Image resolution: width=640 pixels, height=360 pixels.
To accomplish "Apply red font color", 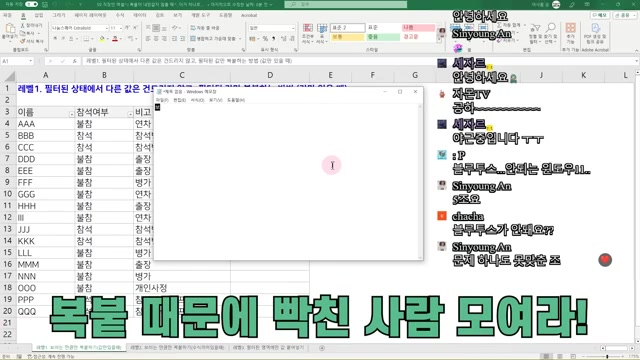I will (115, 38).
